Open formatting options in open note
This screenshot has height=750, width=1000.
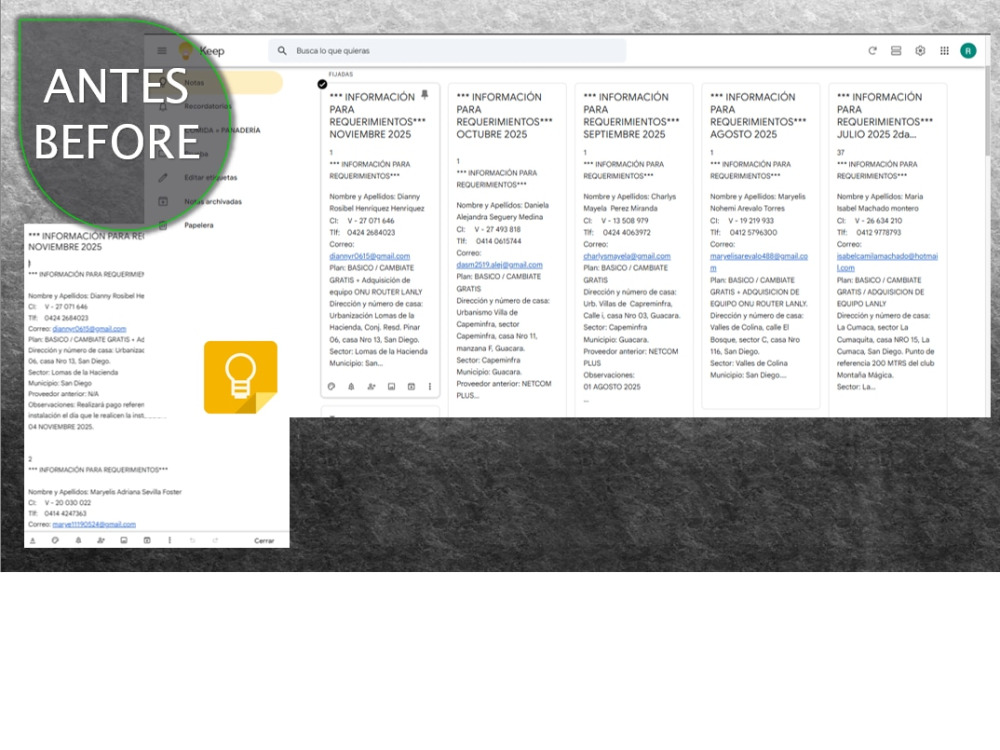tap(33, 540)
